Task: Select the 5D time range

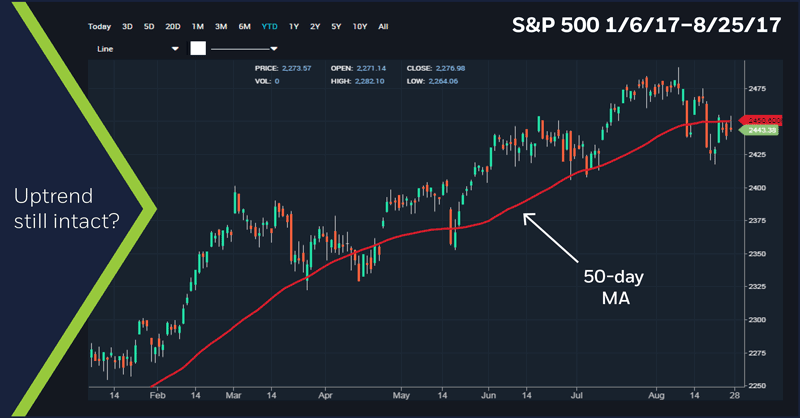Action: [149, 26]
